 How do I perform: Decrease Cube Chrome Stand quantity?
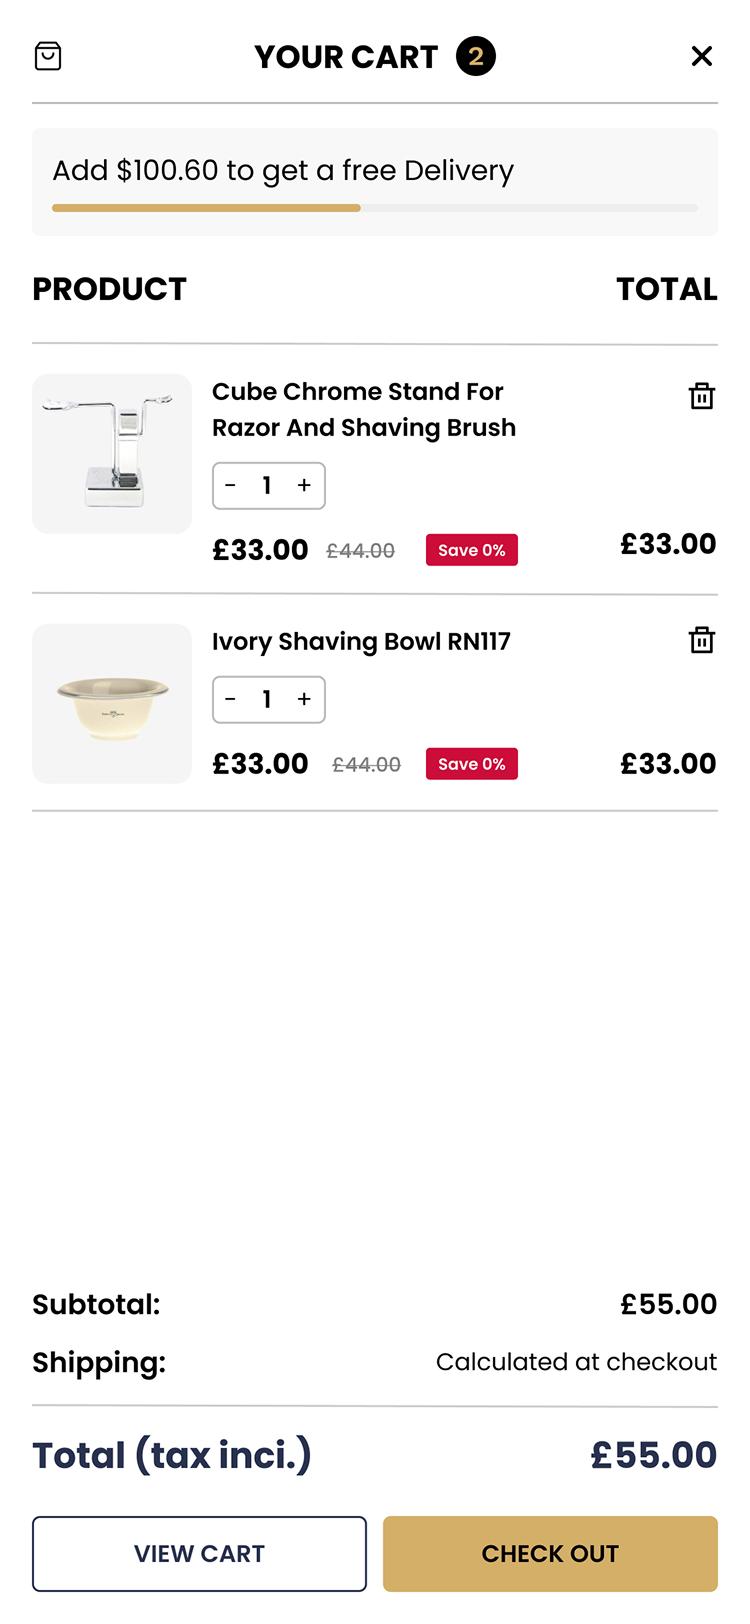pyautogui.click(x=231, y=486)
